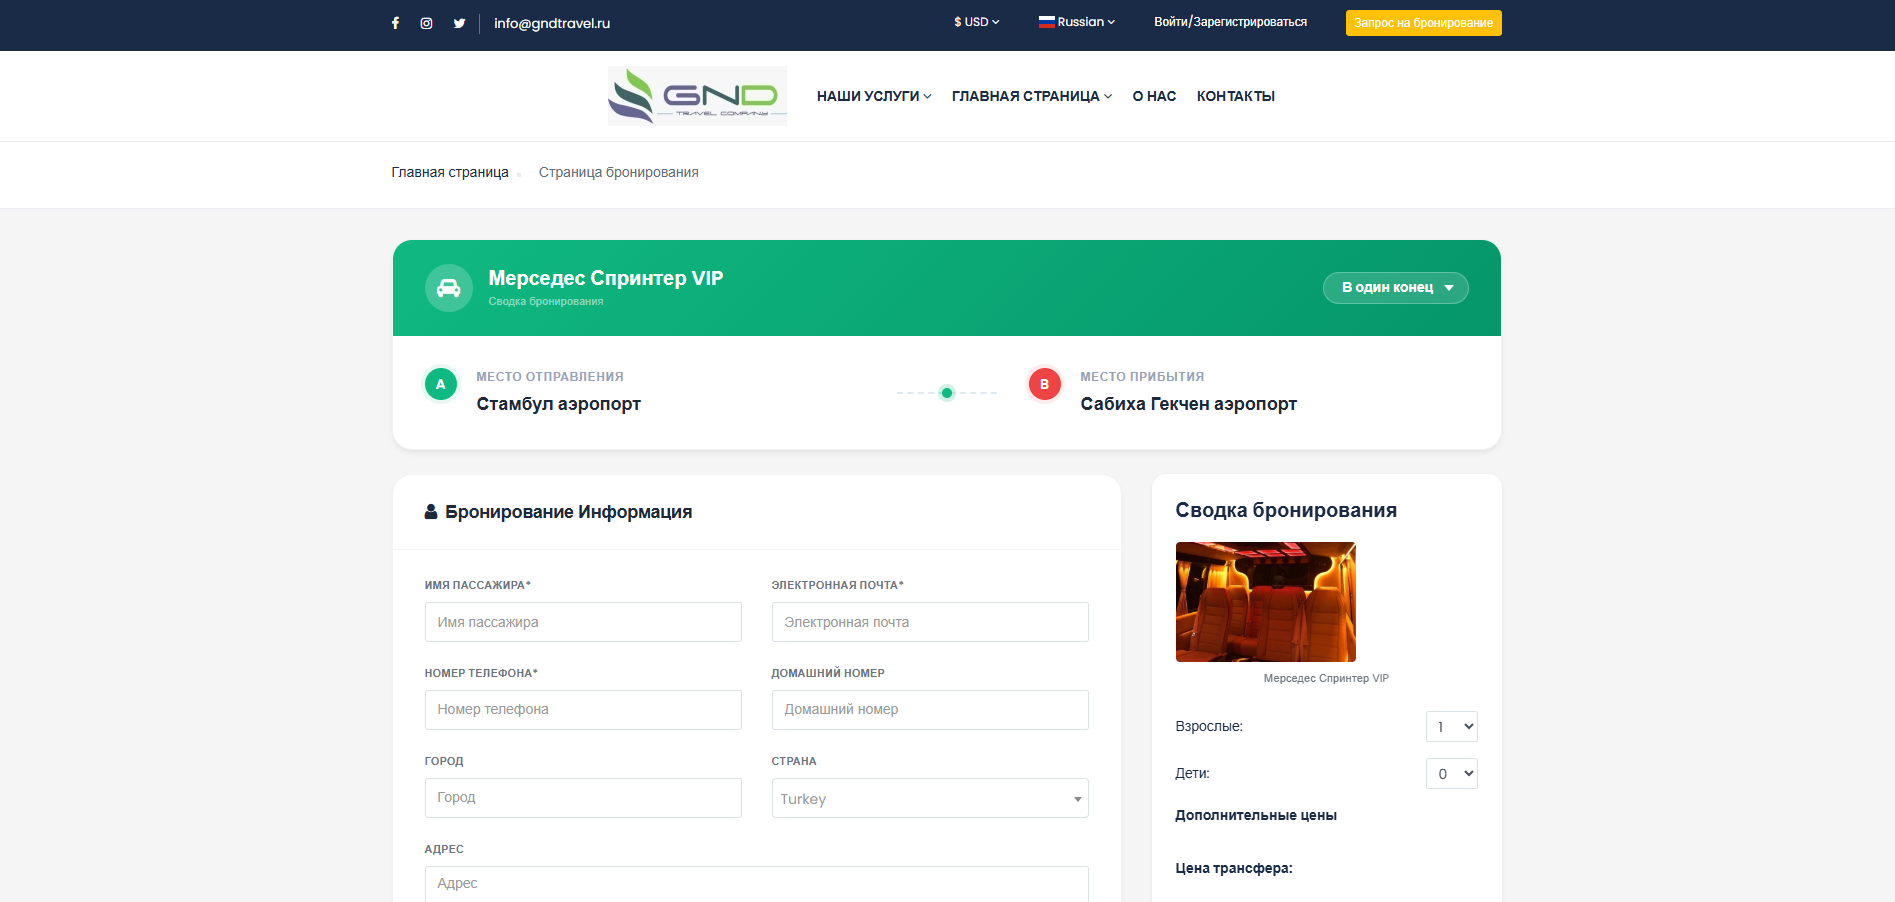Expand the ГЛАВНАЯ СТРАНИЦА menu
Screen dimensions: 1895x902
click(x=1032, y=96)
